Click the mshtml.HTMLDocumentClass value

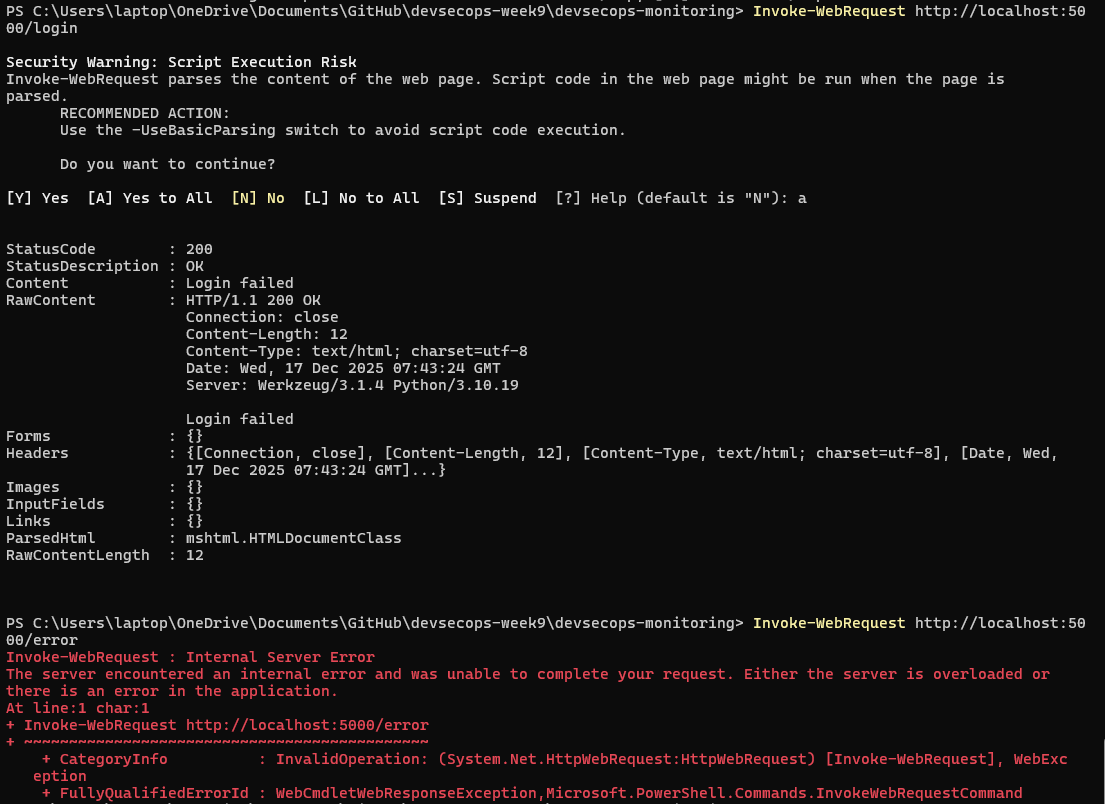tap(293, 538)
